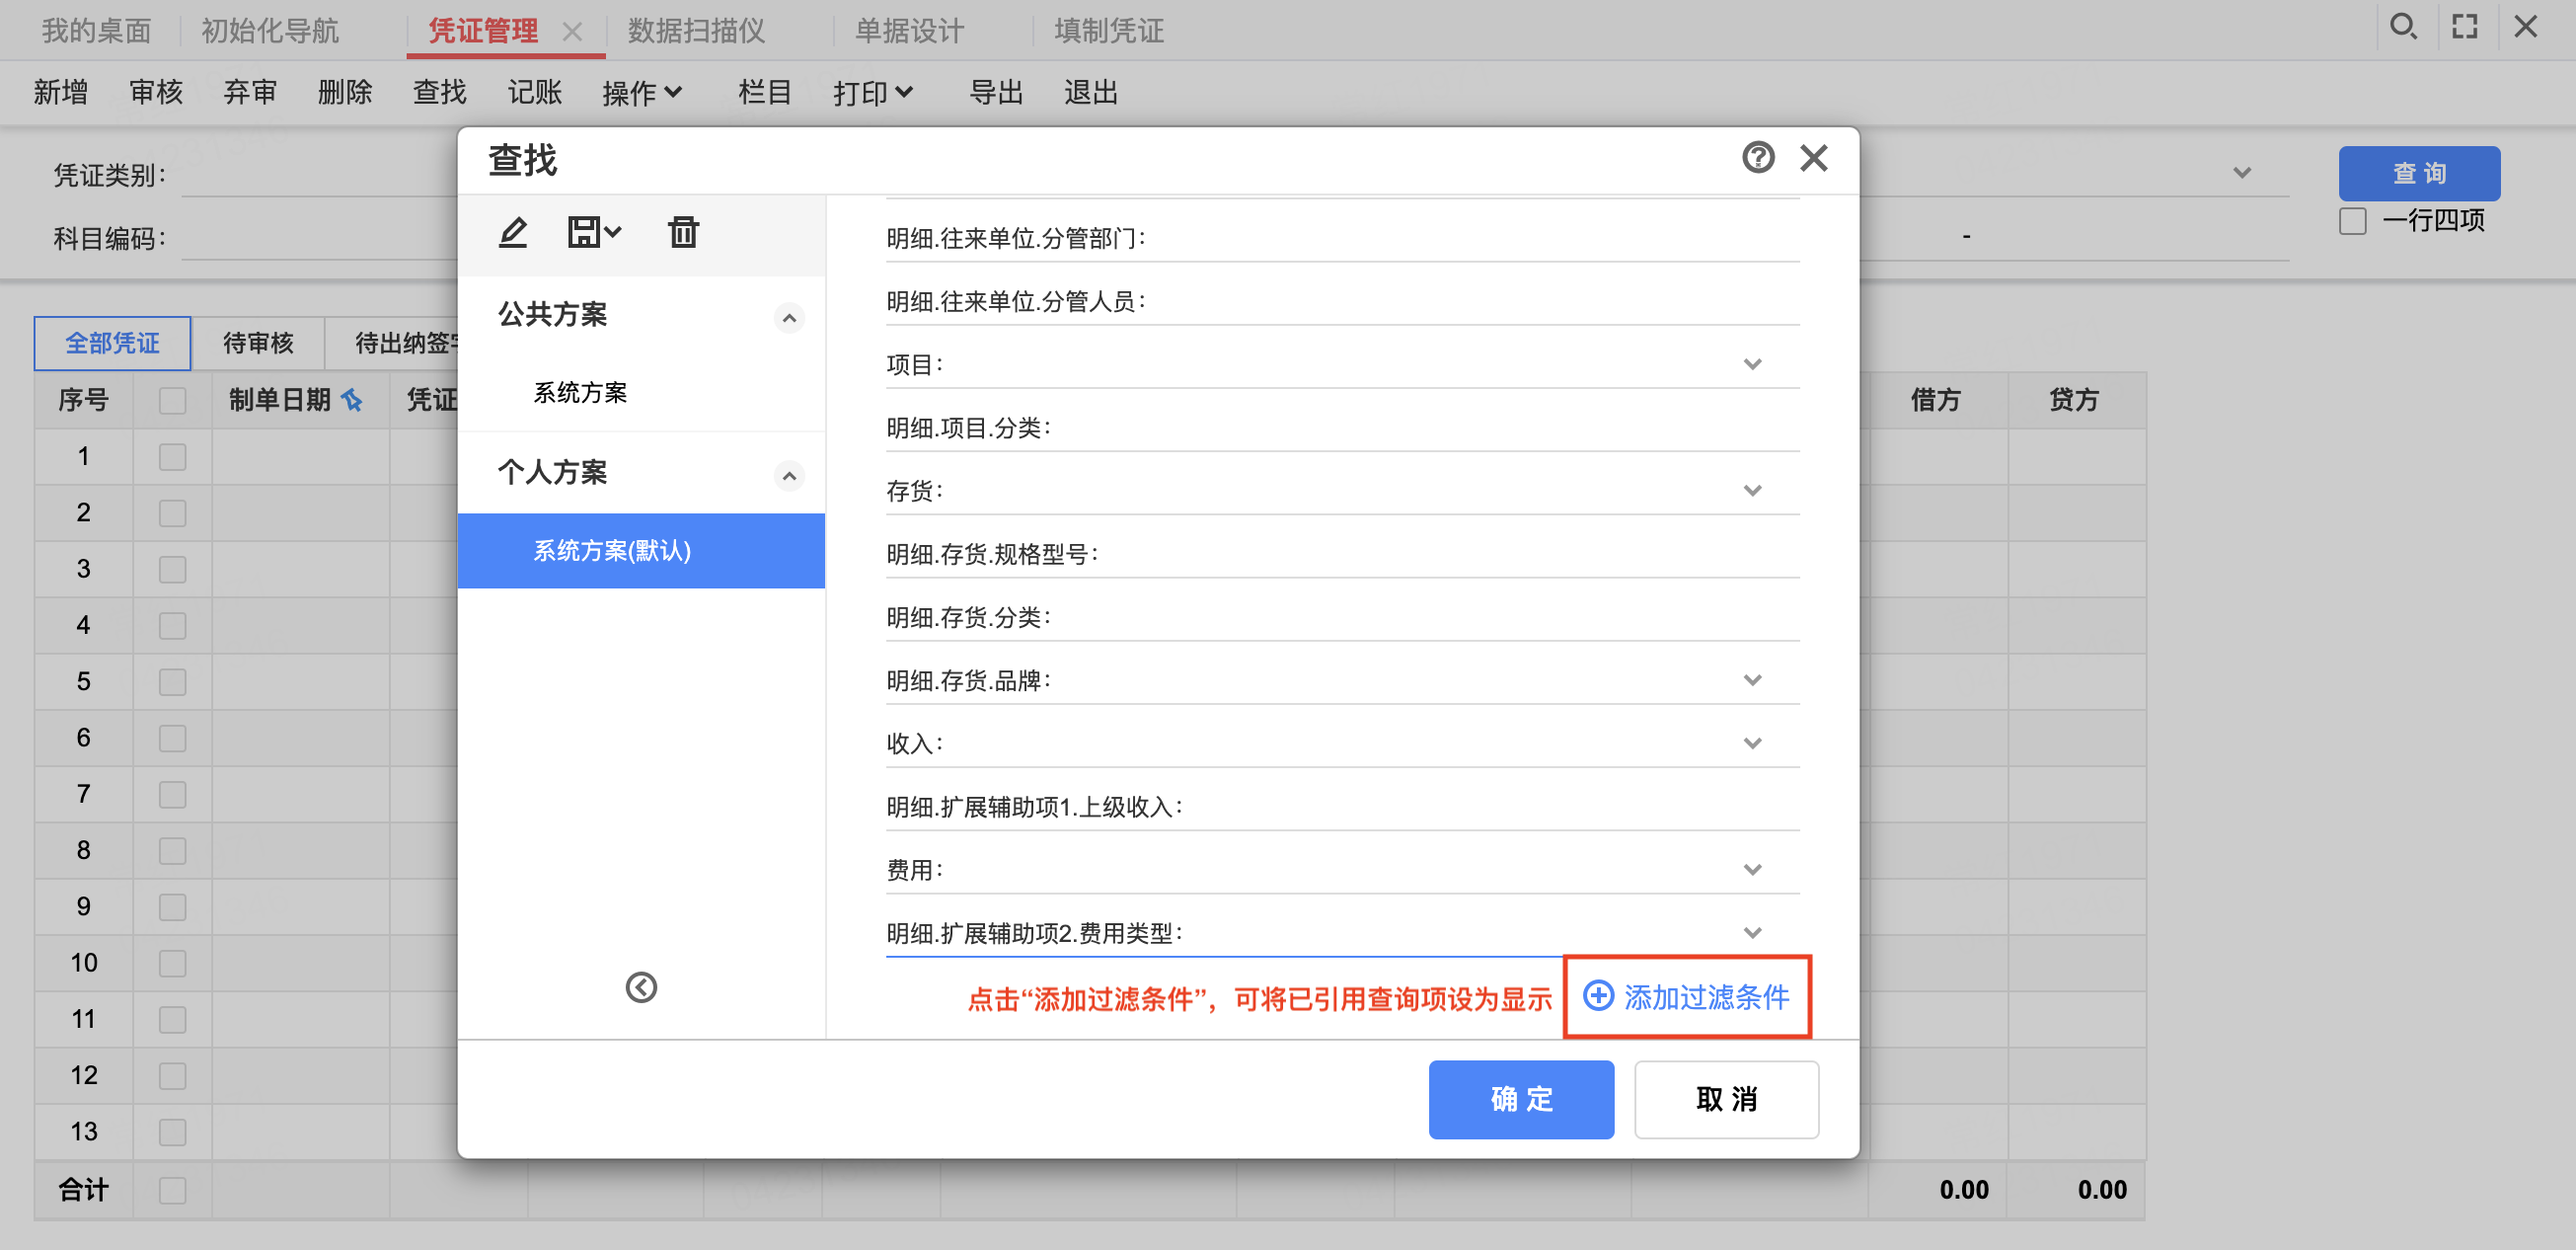The image size is (2576, 1250).
Task: Check the box for row 1
Action: (172, 457)
